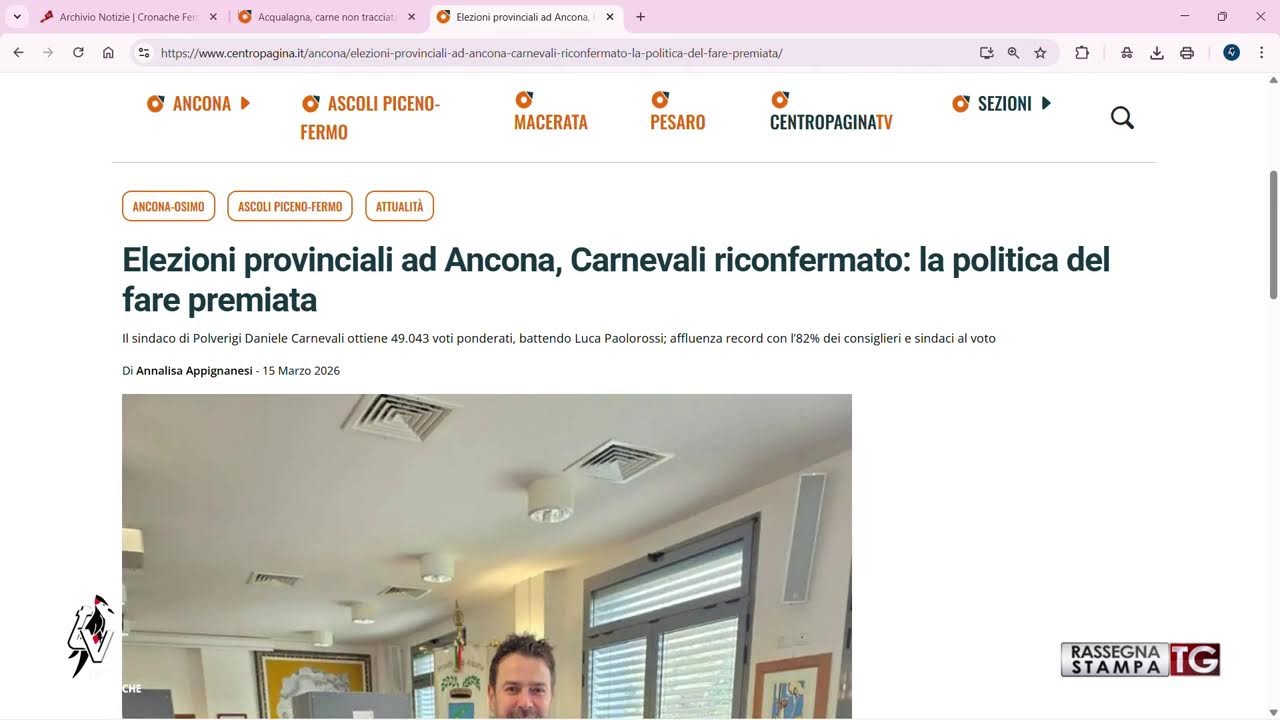This screenshot has width=1280, height=720.
Task: Click the page vertical scrollbar
Action: (1273, 235)
